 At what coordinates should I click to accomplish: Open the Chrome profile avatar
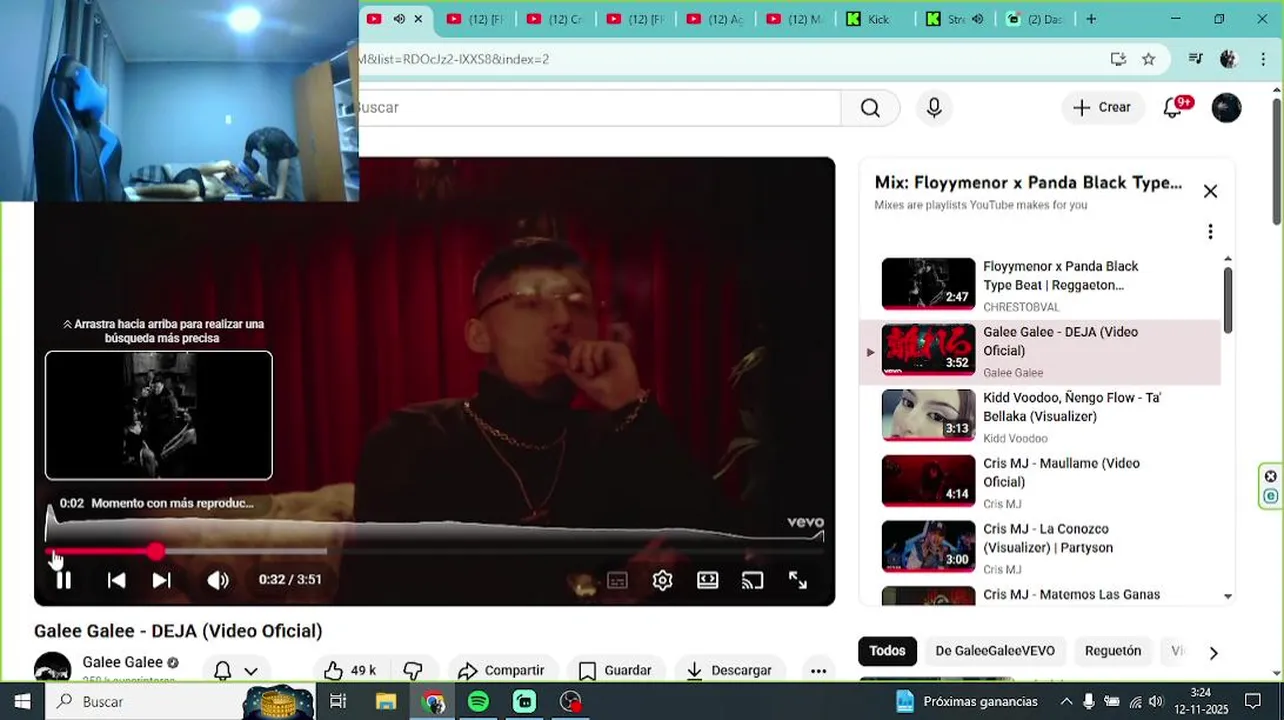click(1228, 59)
